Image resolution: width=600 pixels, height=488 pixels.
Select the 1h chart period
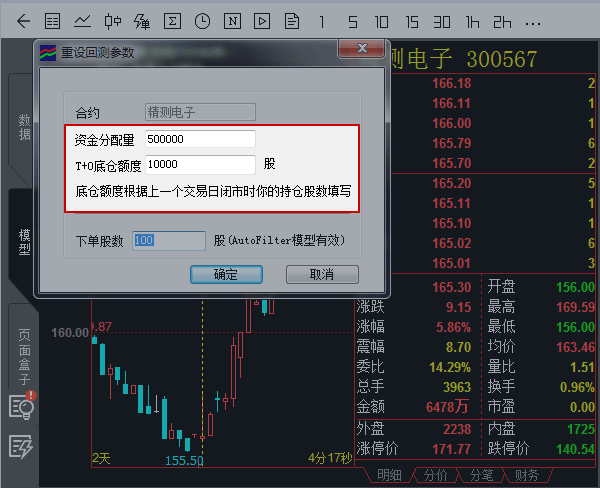coord(473,20)
